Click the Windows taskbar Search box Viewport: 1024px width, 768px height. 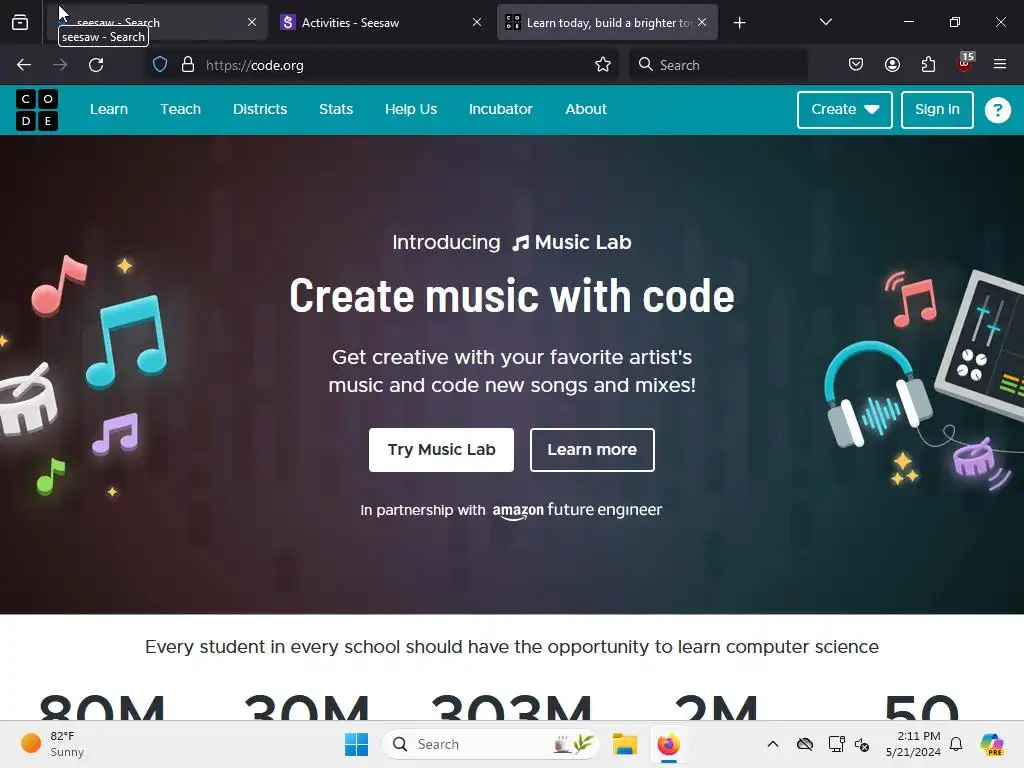click(x=490, y=744)
